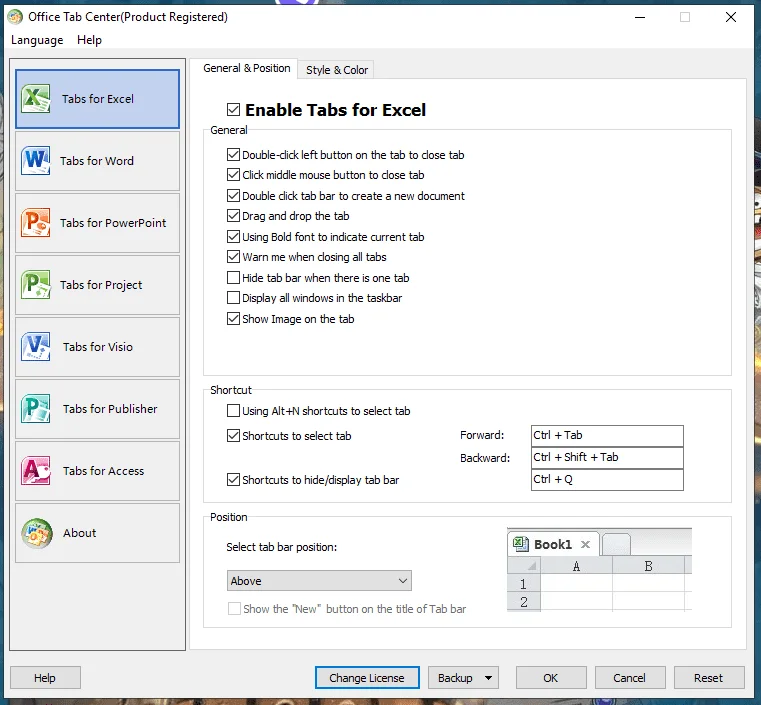Click the Visio icon in sidebar

pyautogui.click(x=35, y=347)
